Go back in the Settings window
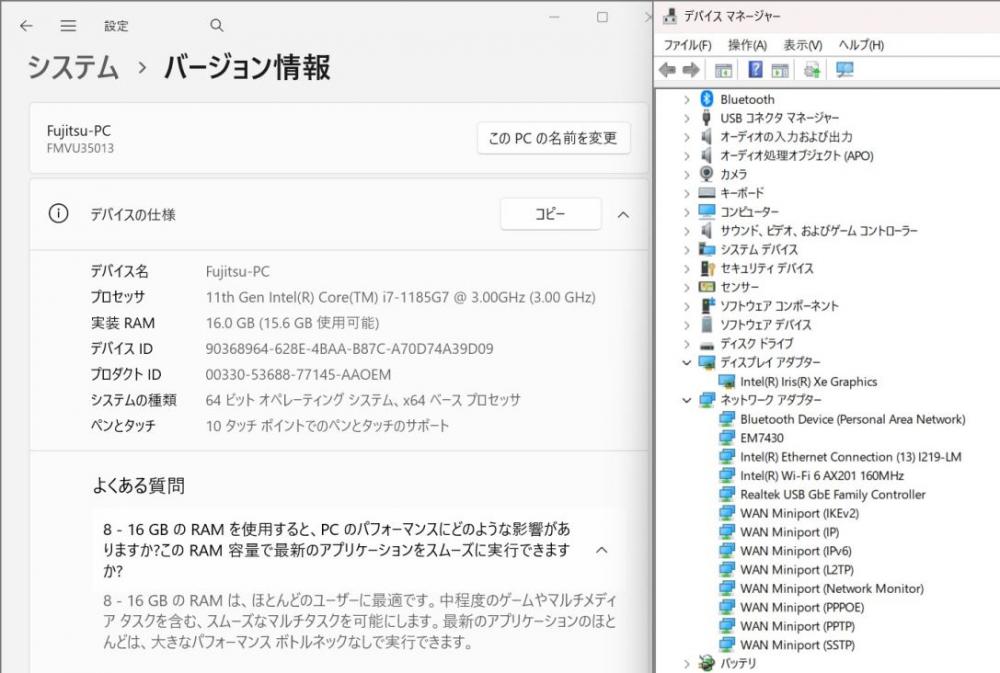Image resolution: width=1000 pixels, height=673 pixels. [26, 26]
